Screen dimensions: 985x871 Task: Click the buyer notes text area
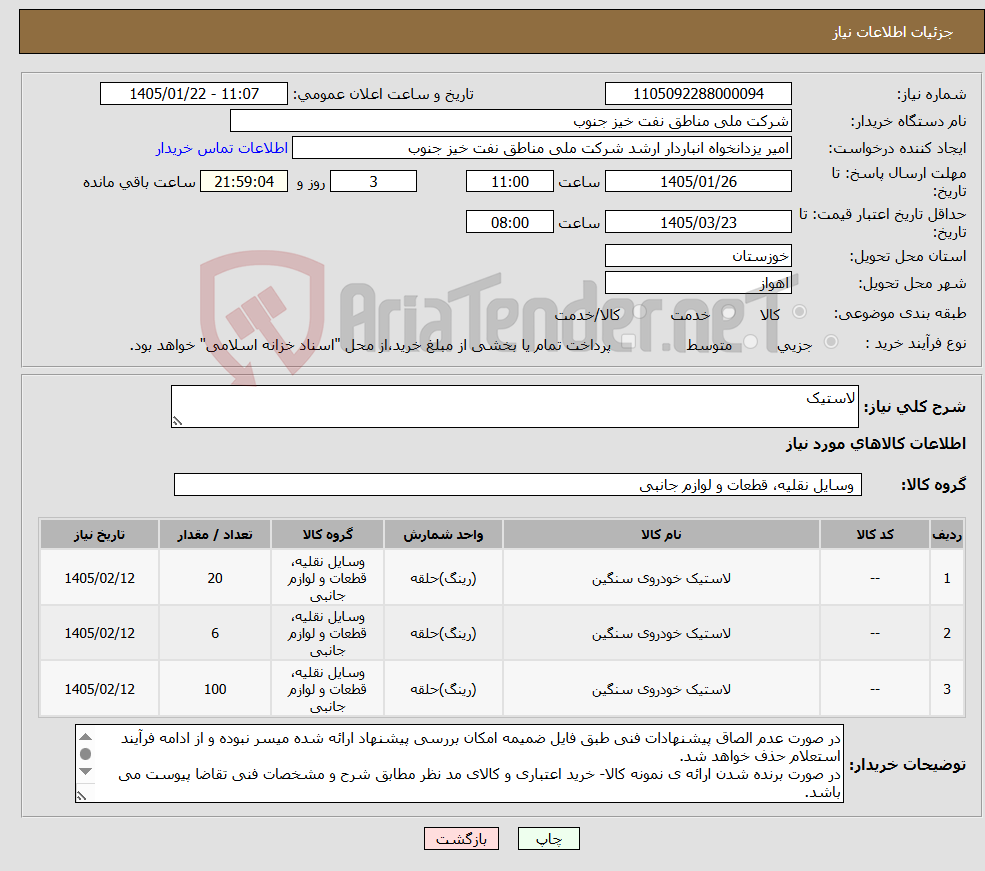pyautogui.click(x=459, y=763)
